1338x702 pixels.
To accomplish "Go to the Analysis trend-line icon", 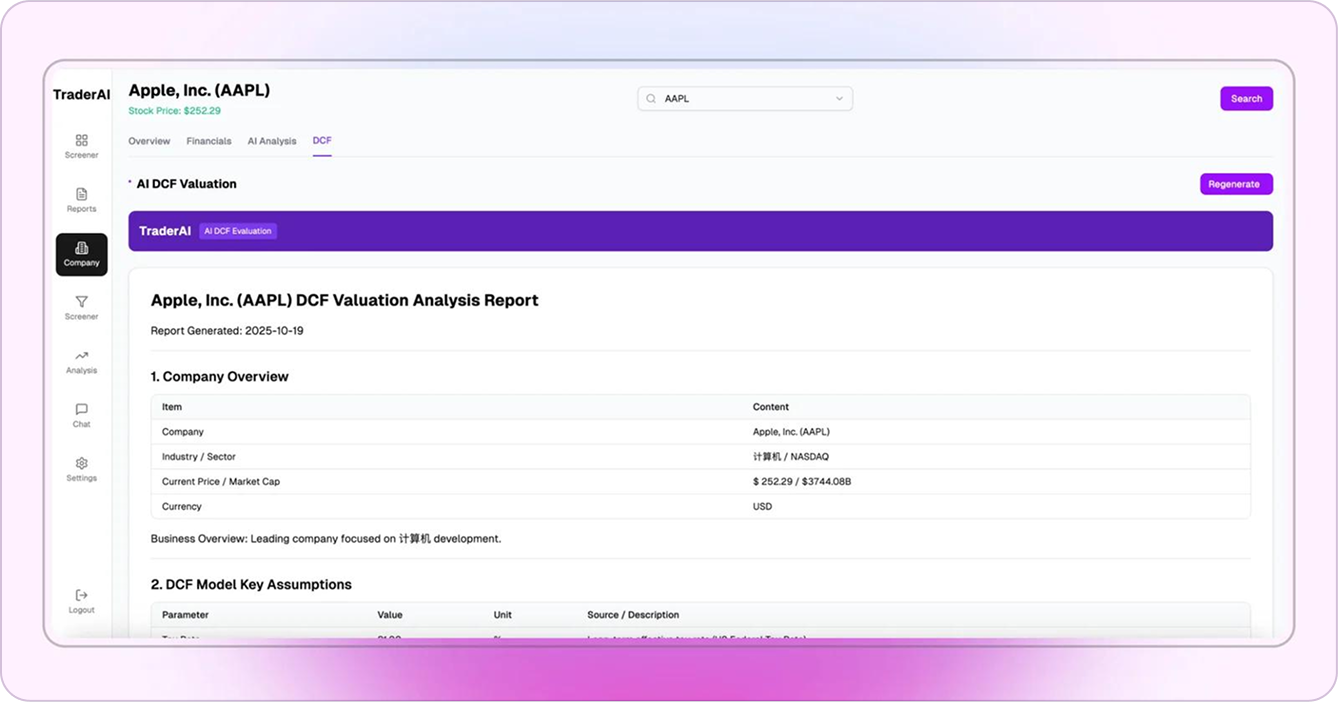I will (x=82, y=356).
